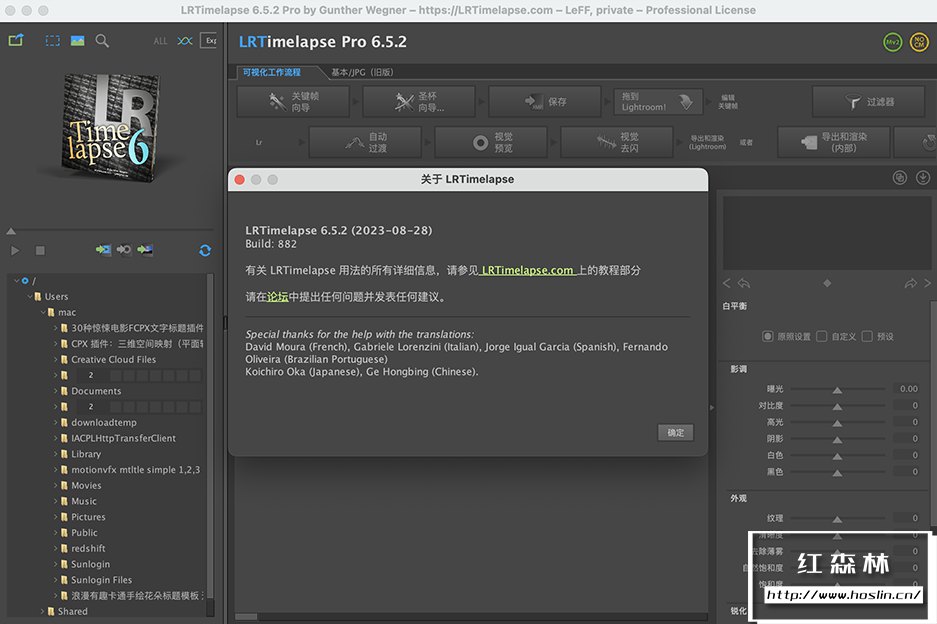Click the 拖到 Lightroom! button

(659, 102)
